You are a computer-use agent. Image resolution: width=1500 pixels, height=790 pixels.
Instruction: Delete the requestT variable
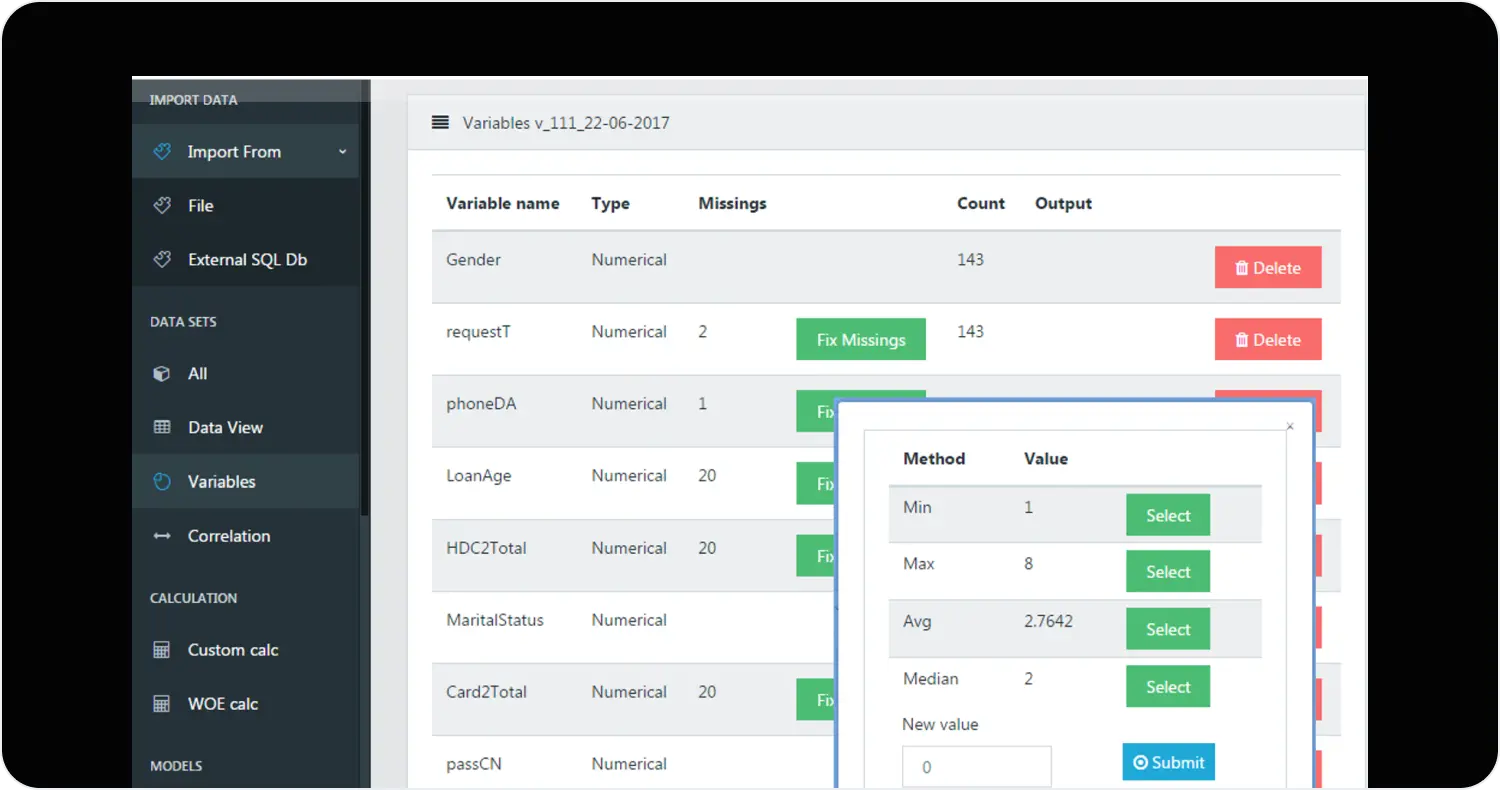(1268, 339)
